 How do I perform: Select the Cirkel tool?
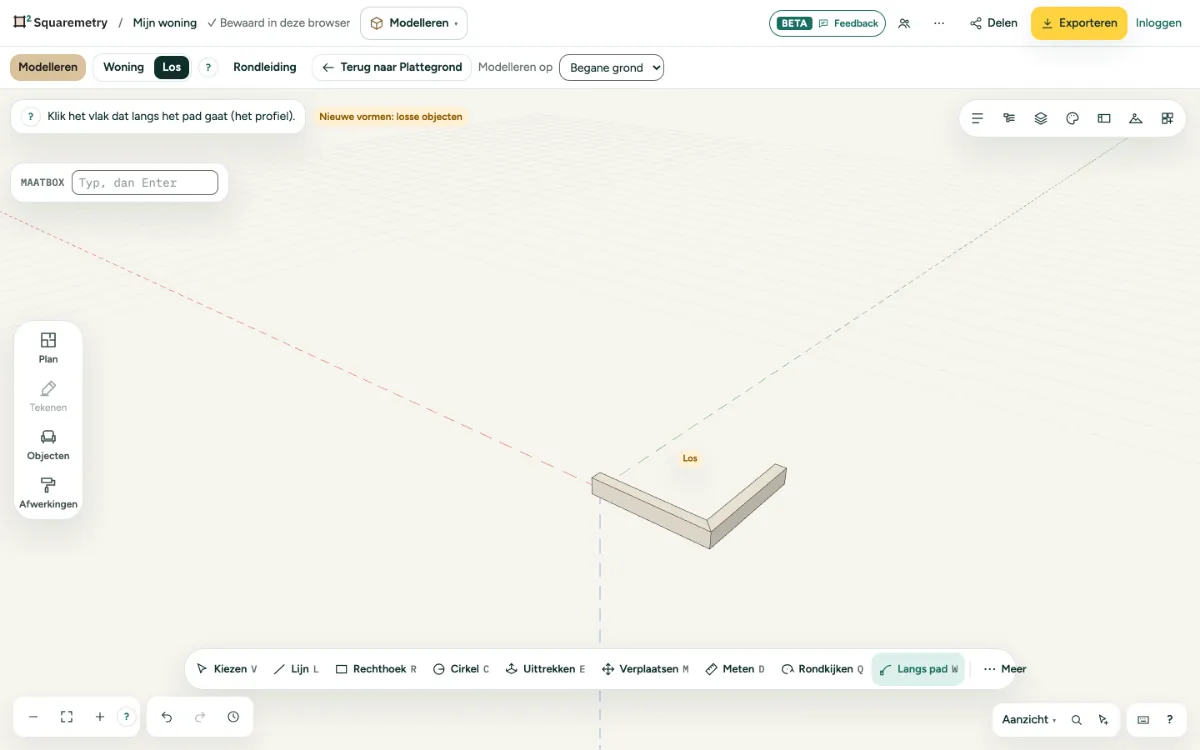pos(461,669)
